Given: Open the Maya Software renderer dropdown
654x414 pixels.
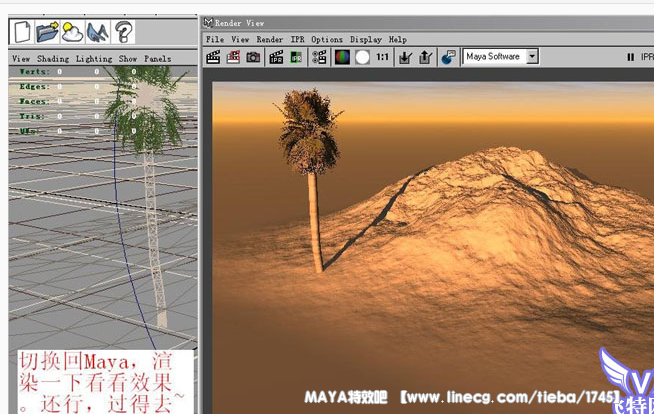Looking at the screenshot, I should pos(532,57).
